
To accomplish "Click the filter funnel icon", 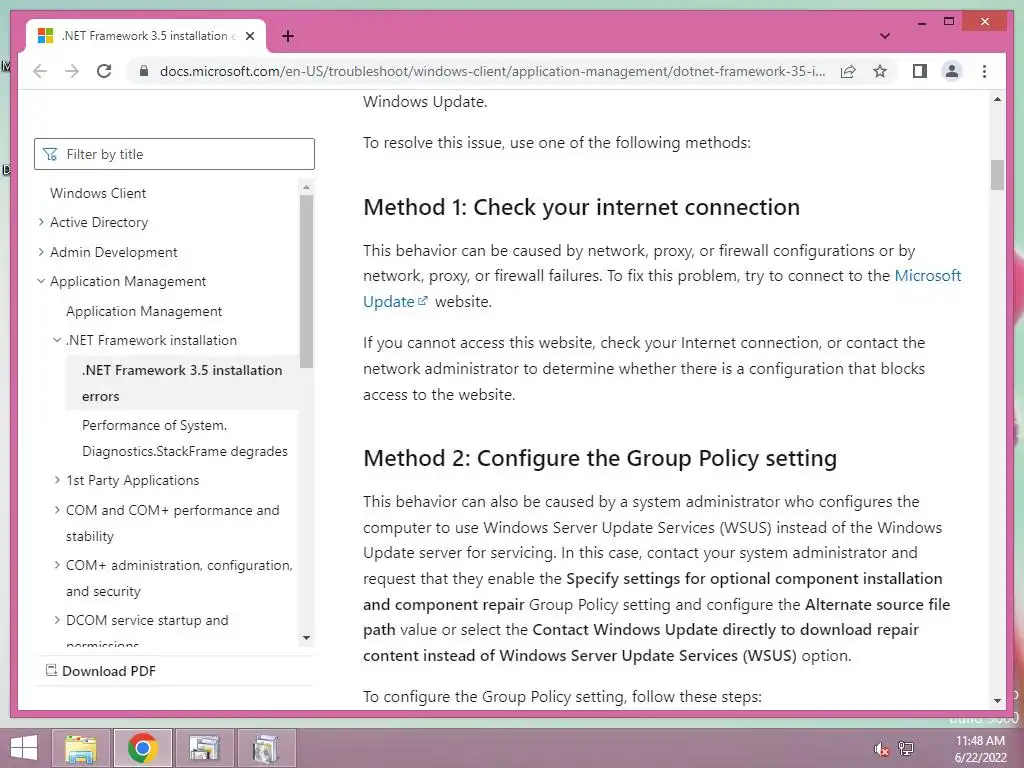I will click(50, 154).
